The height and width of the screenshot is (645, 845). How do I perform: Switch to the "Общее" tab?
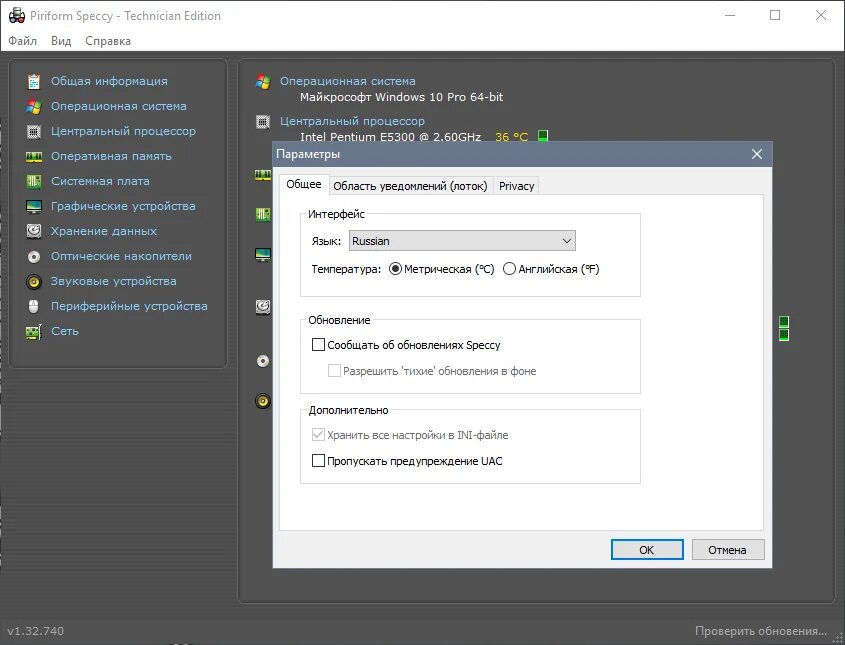[304, 184]
